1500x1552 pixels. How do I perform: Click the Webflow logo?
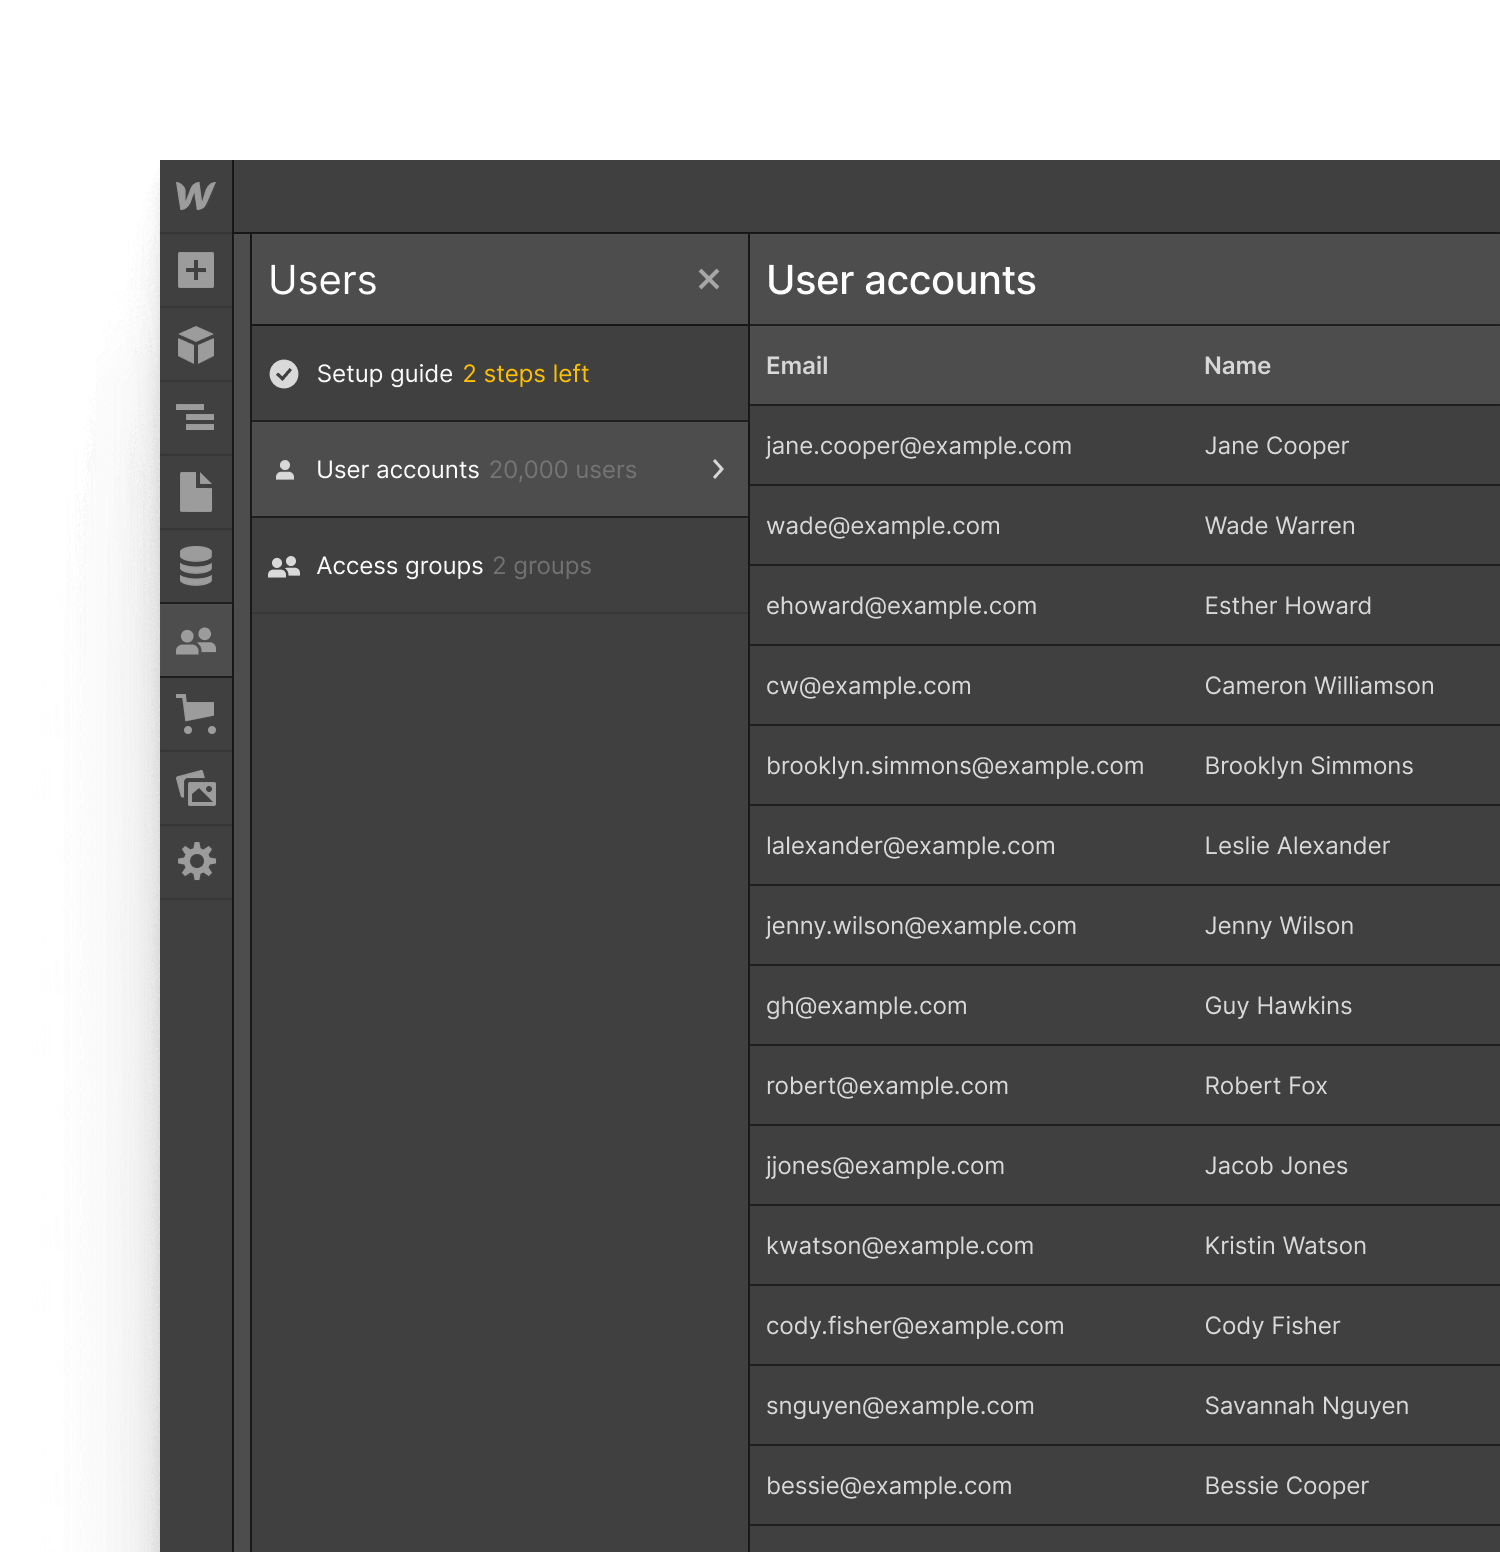pos(197,196)
